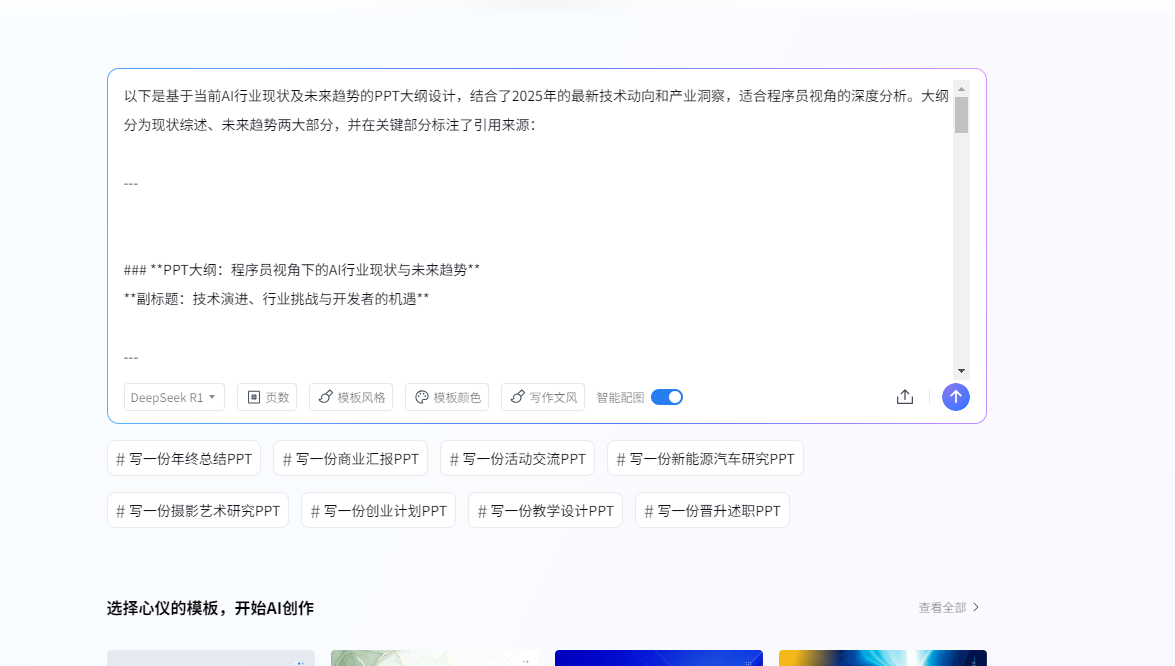
Task: Open the light gray template thumbnail
Action: pyautogui.click(x=211, y=658)
